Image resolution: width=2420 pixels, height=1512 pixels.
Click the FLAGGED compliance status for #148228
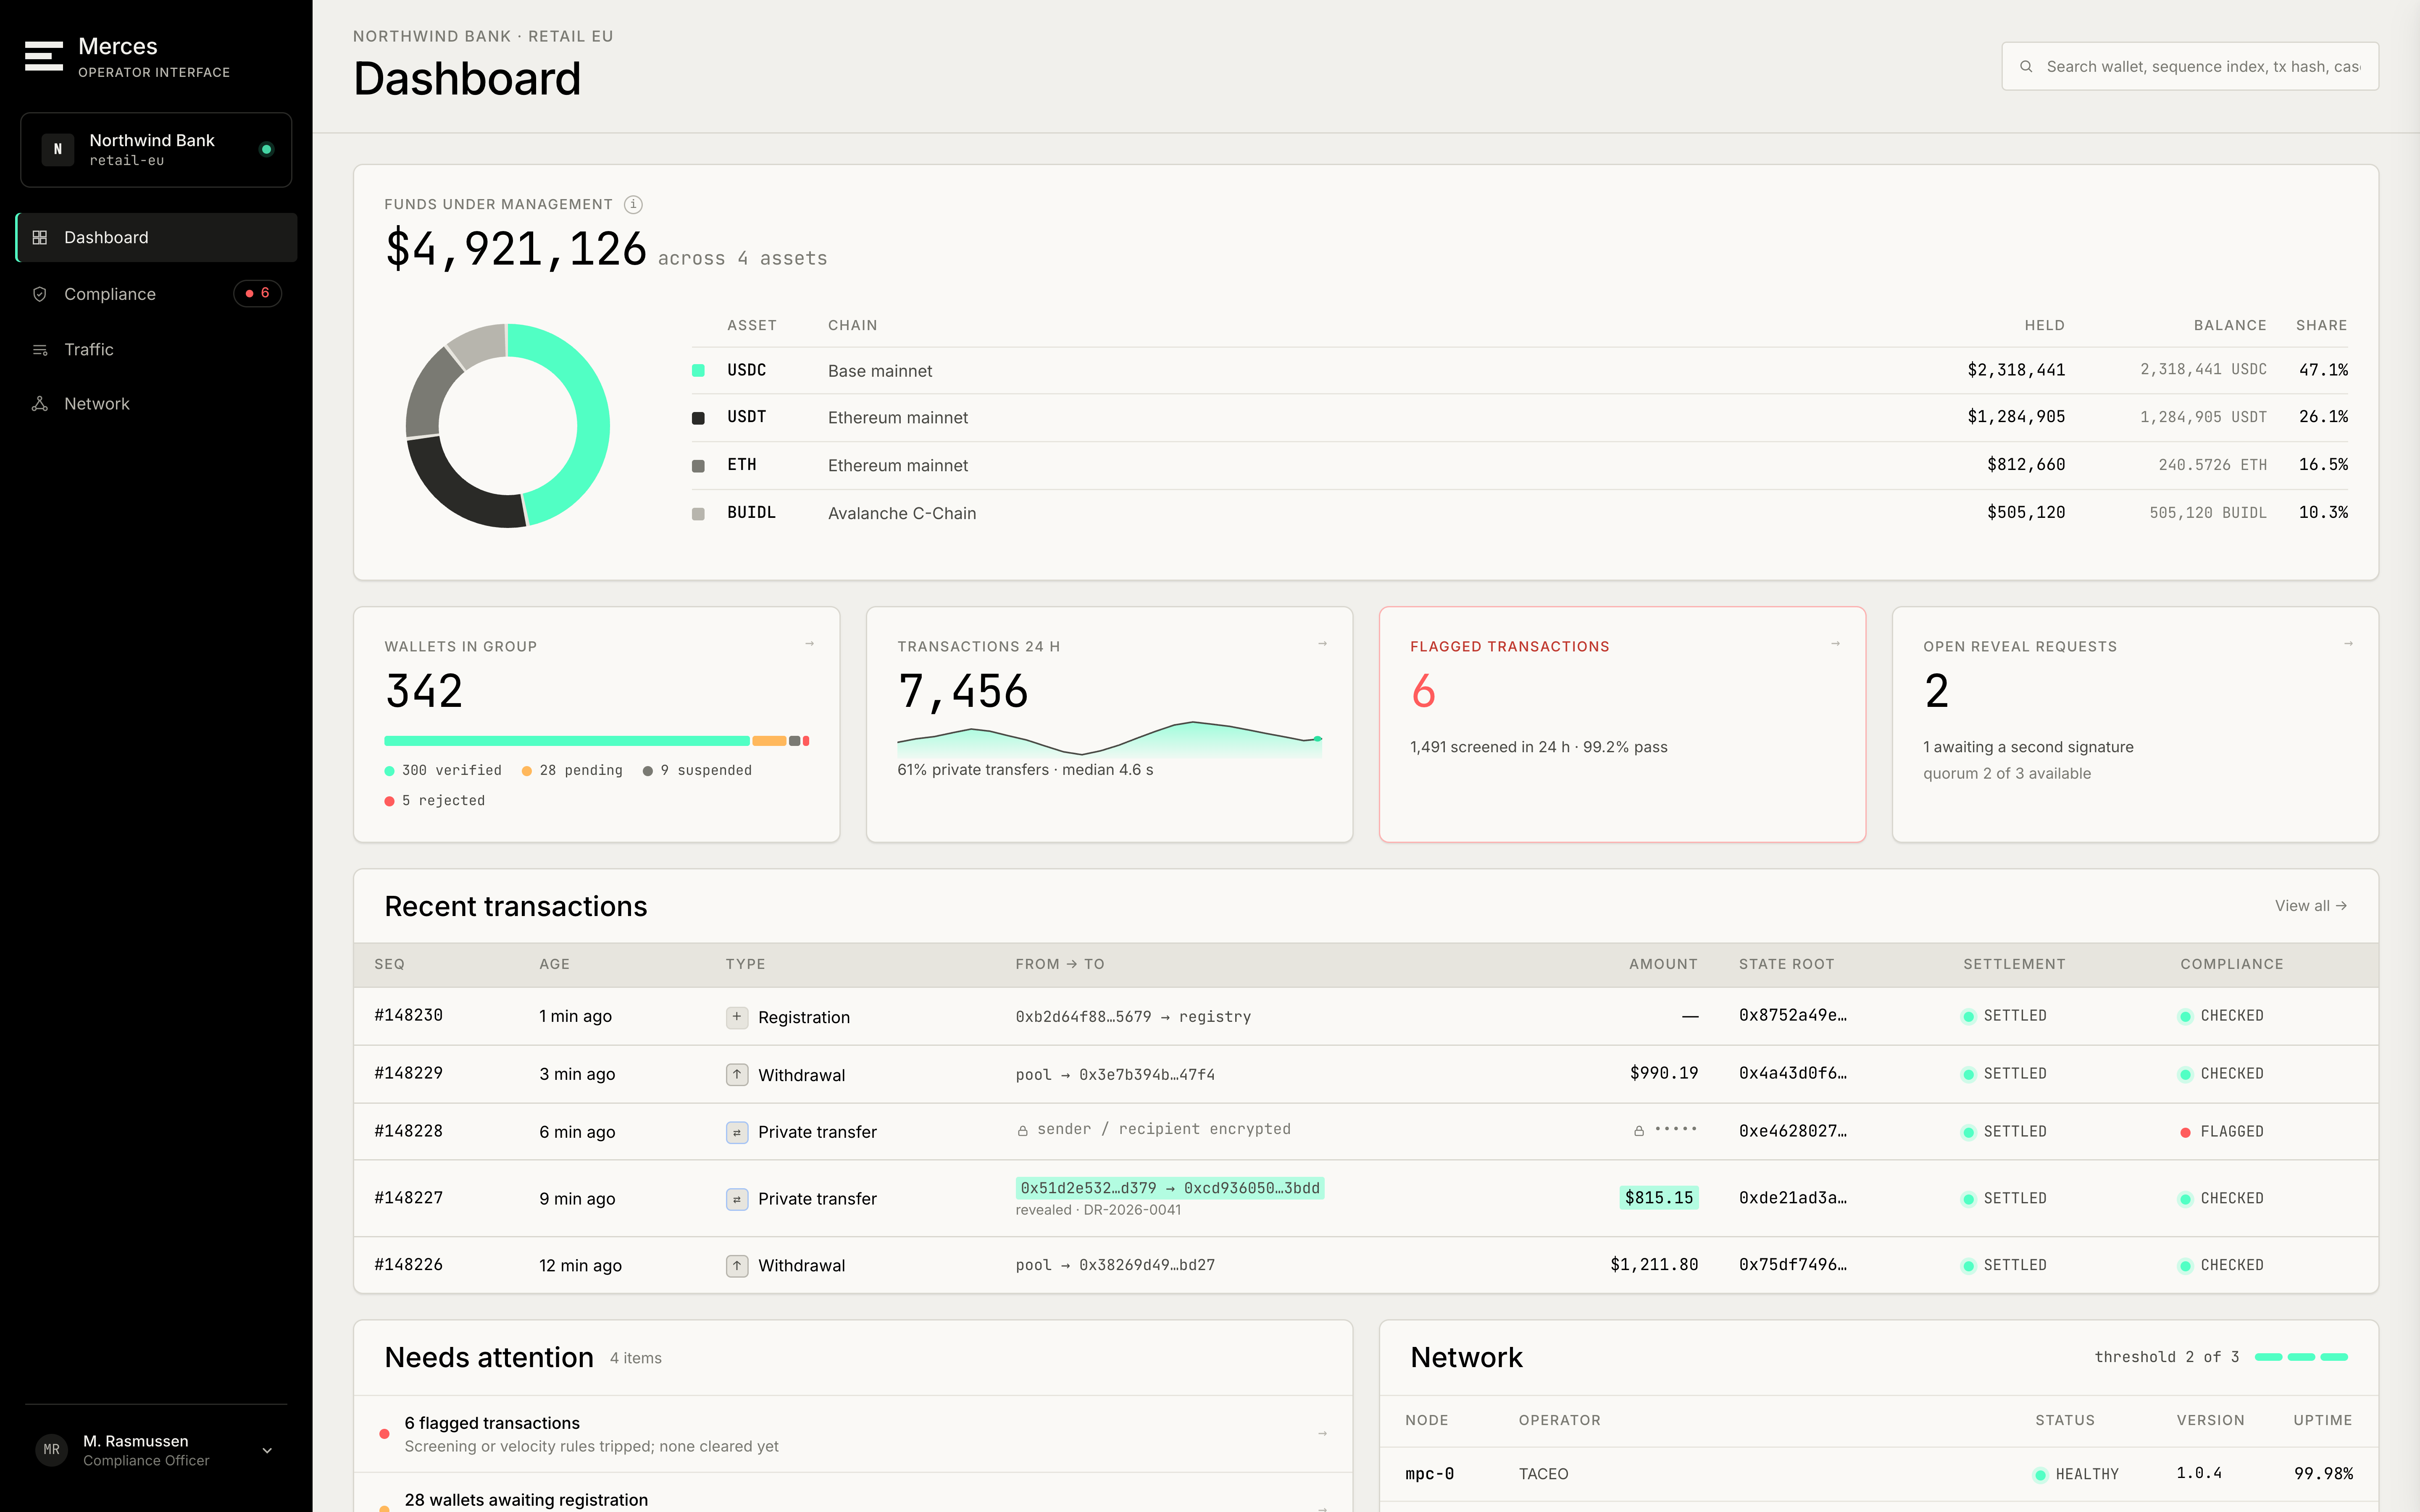(x=2222, y=1132)
